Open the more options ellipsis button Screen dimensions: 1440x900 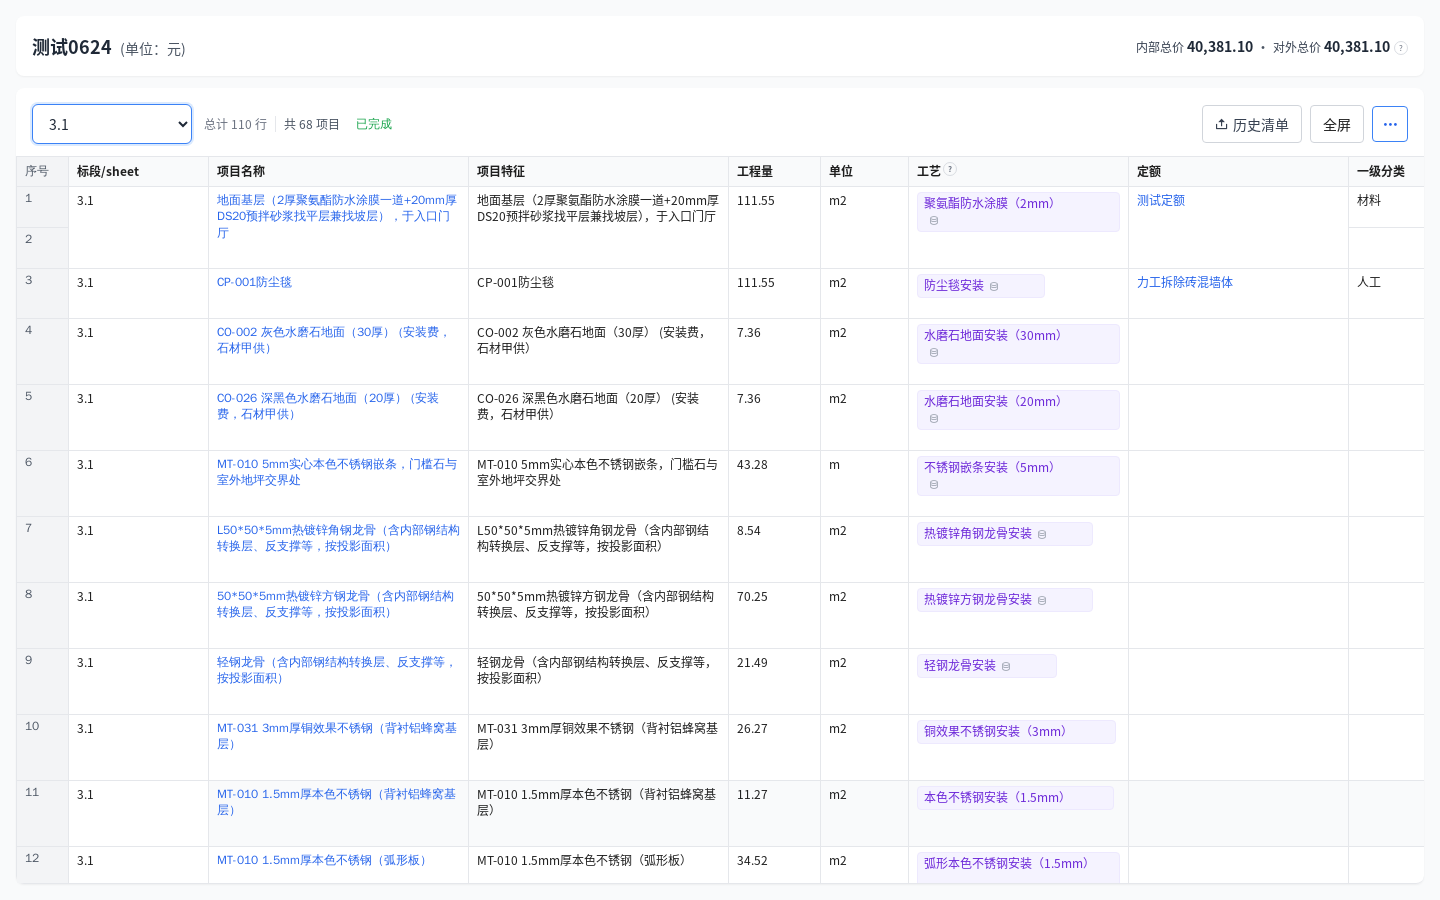[x=1390, y=124]
